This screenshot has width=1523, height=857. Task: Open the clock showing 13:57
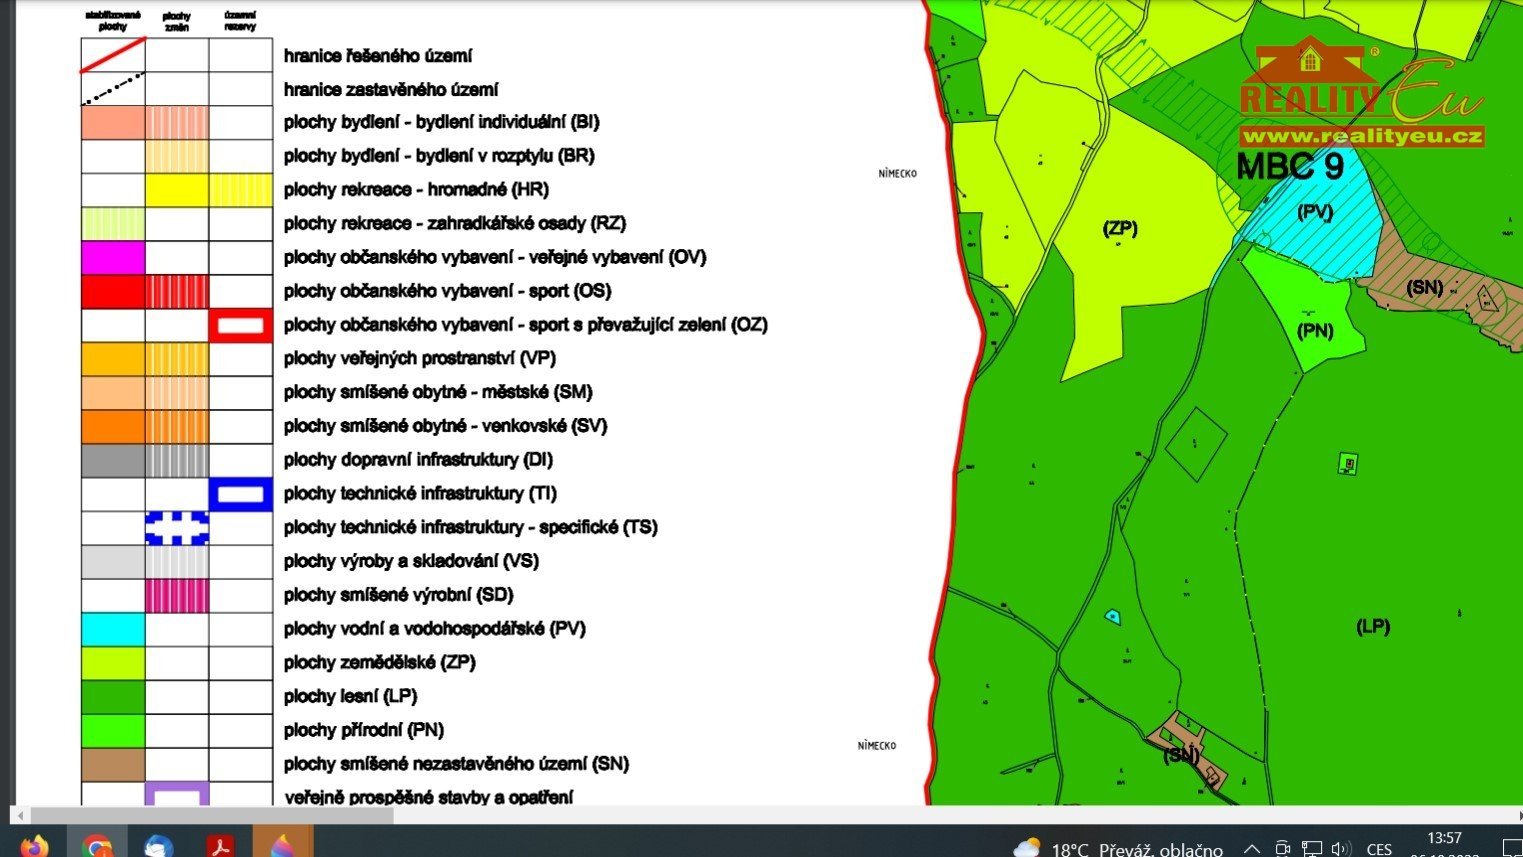[x=1443, y=844]
